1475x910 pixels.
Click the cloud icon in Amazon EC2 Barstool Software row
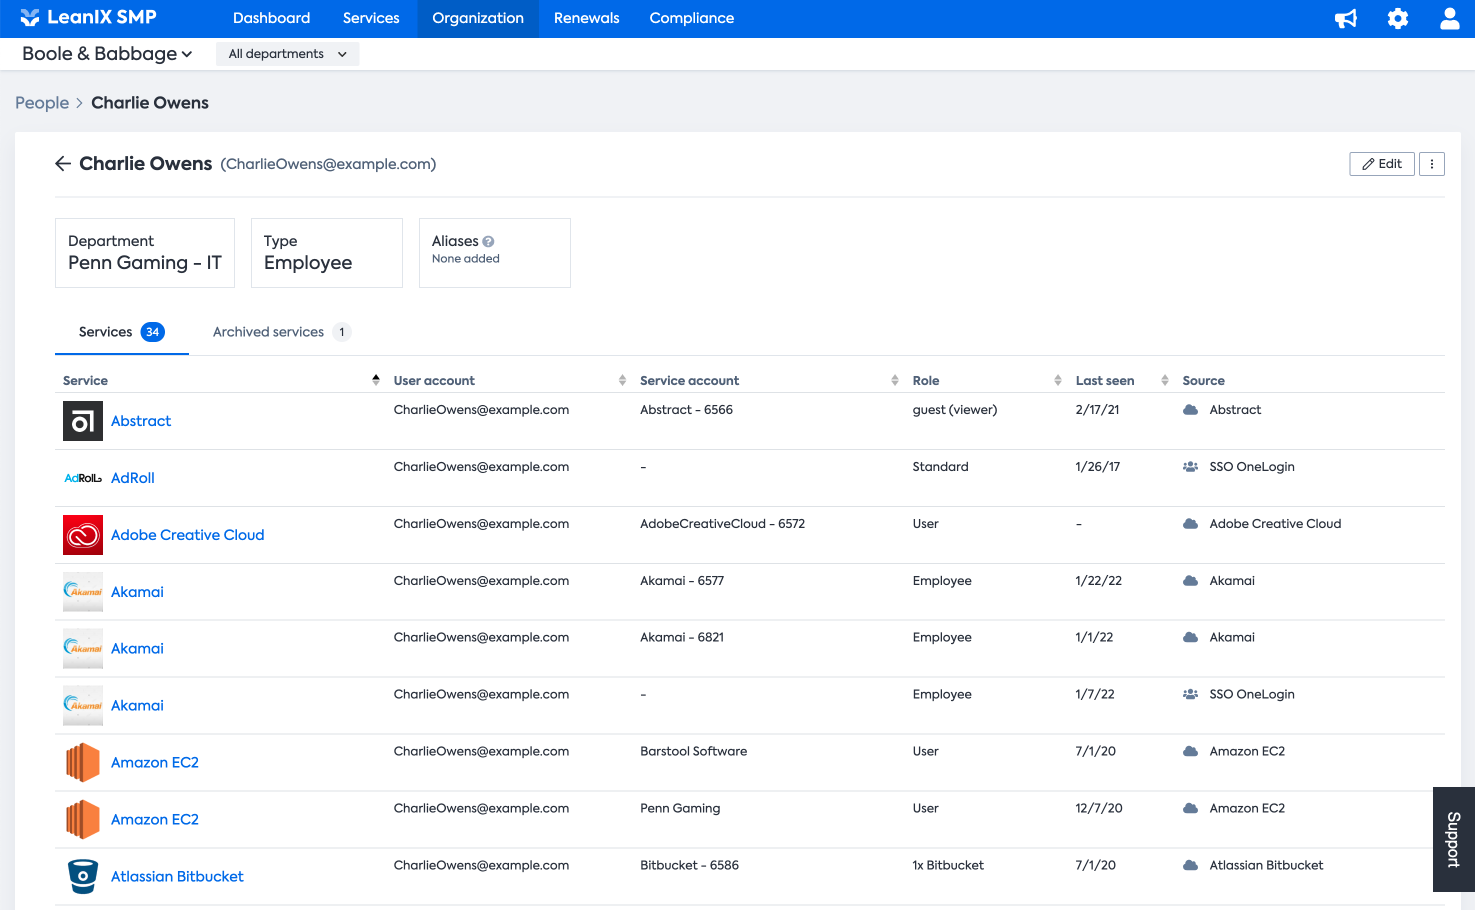[1190, 751]
